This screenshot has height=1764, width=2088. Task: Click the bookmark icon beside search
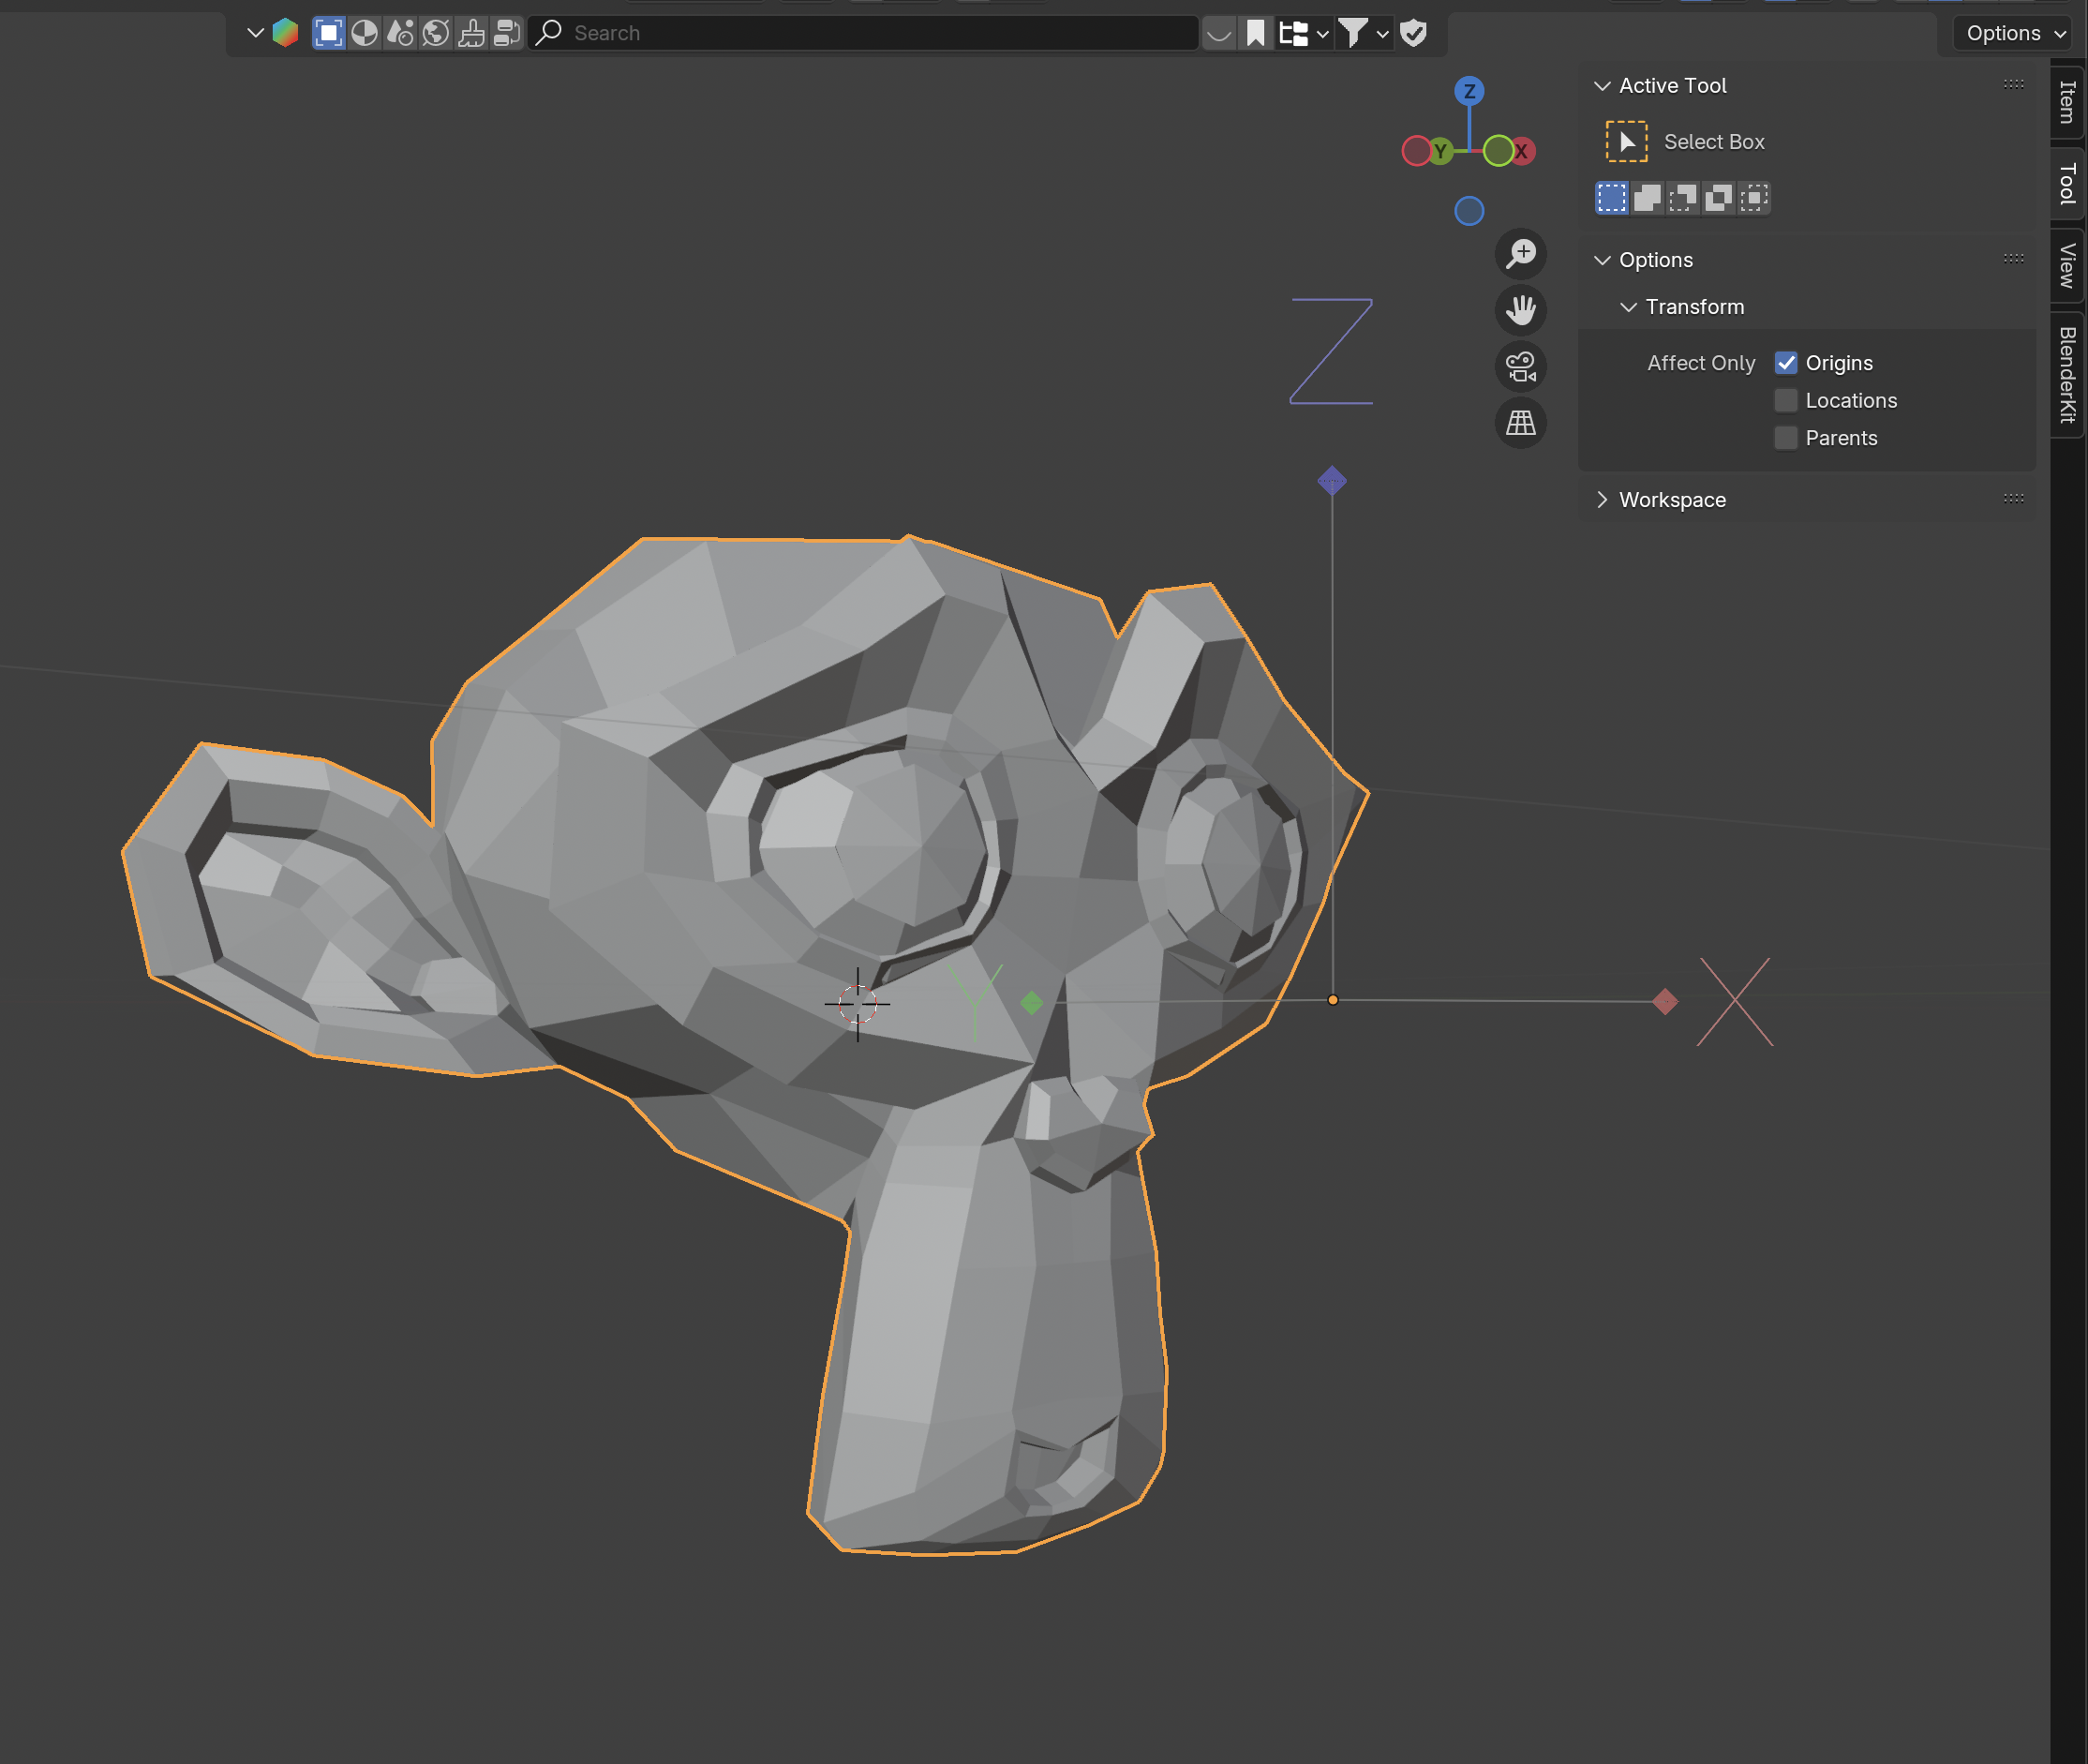click(1255, 33)
